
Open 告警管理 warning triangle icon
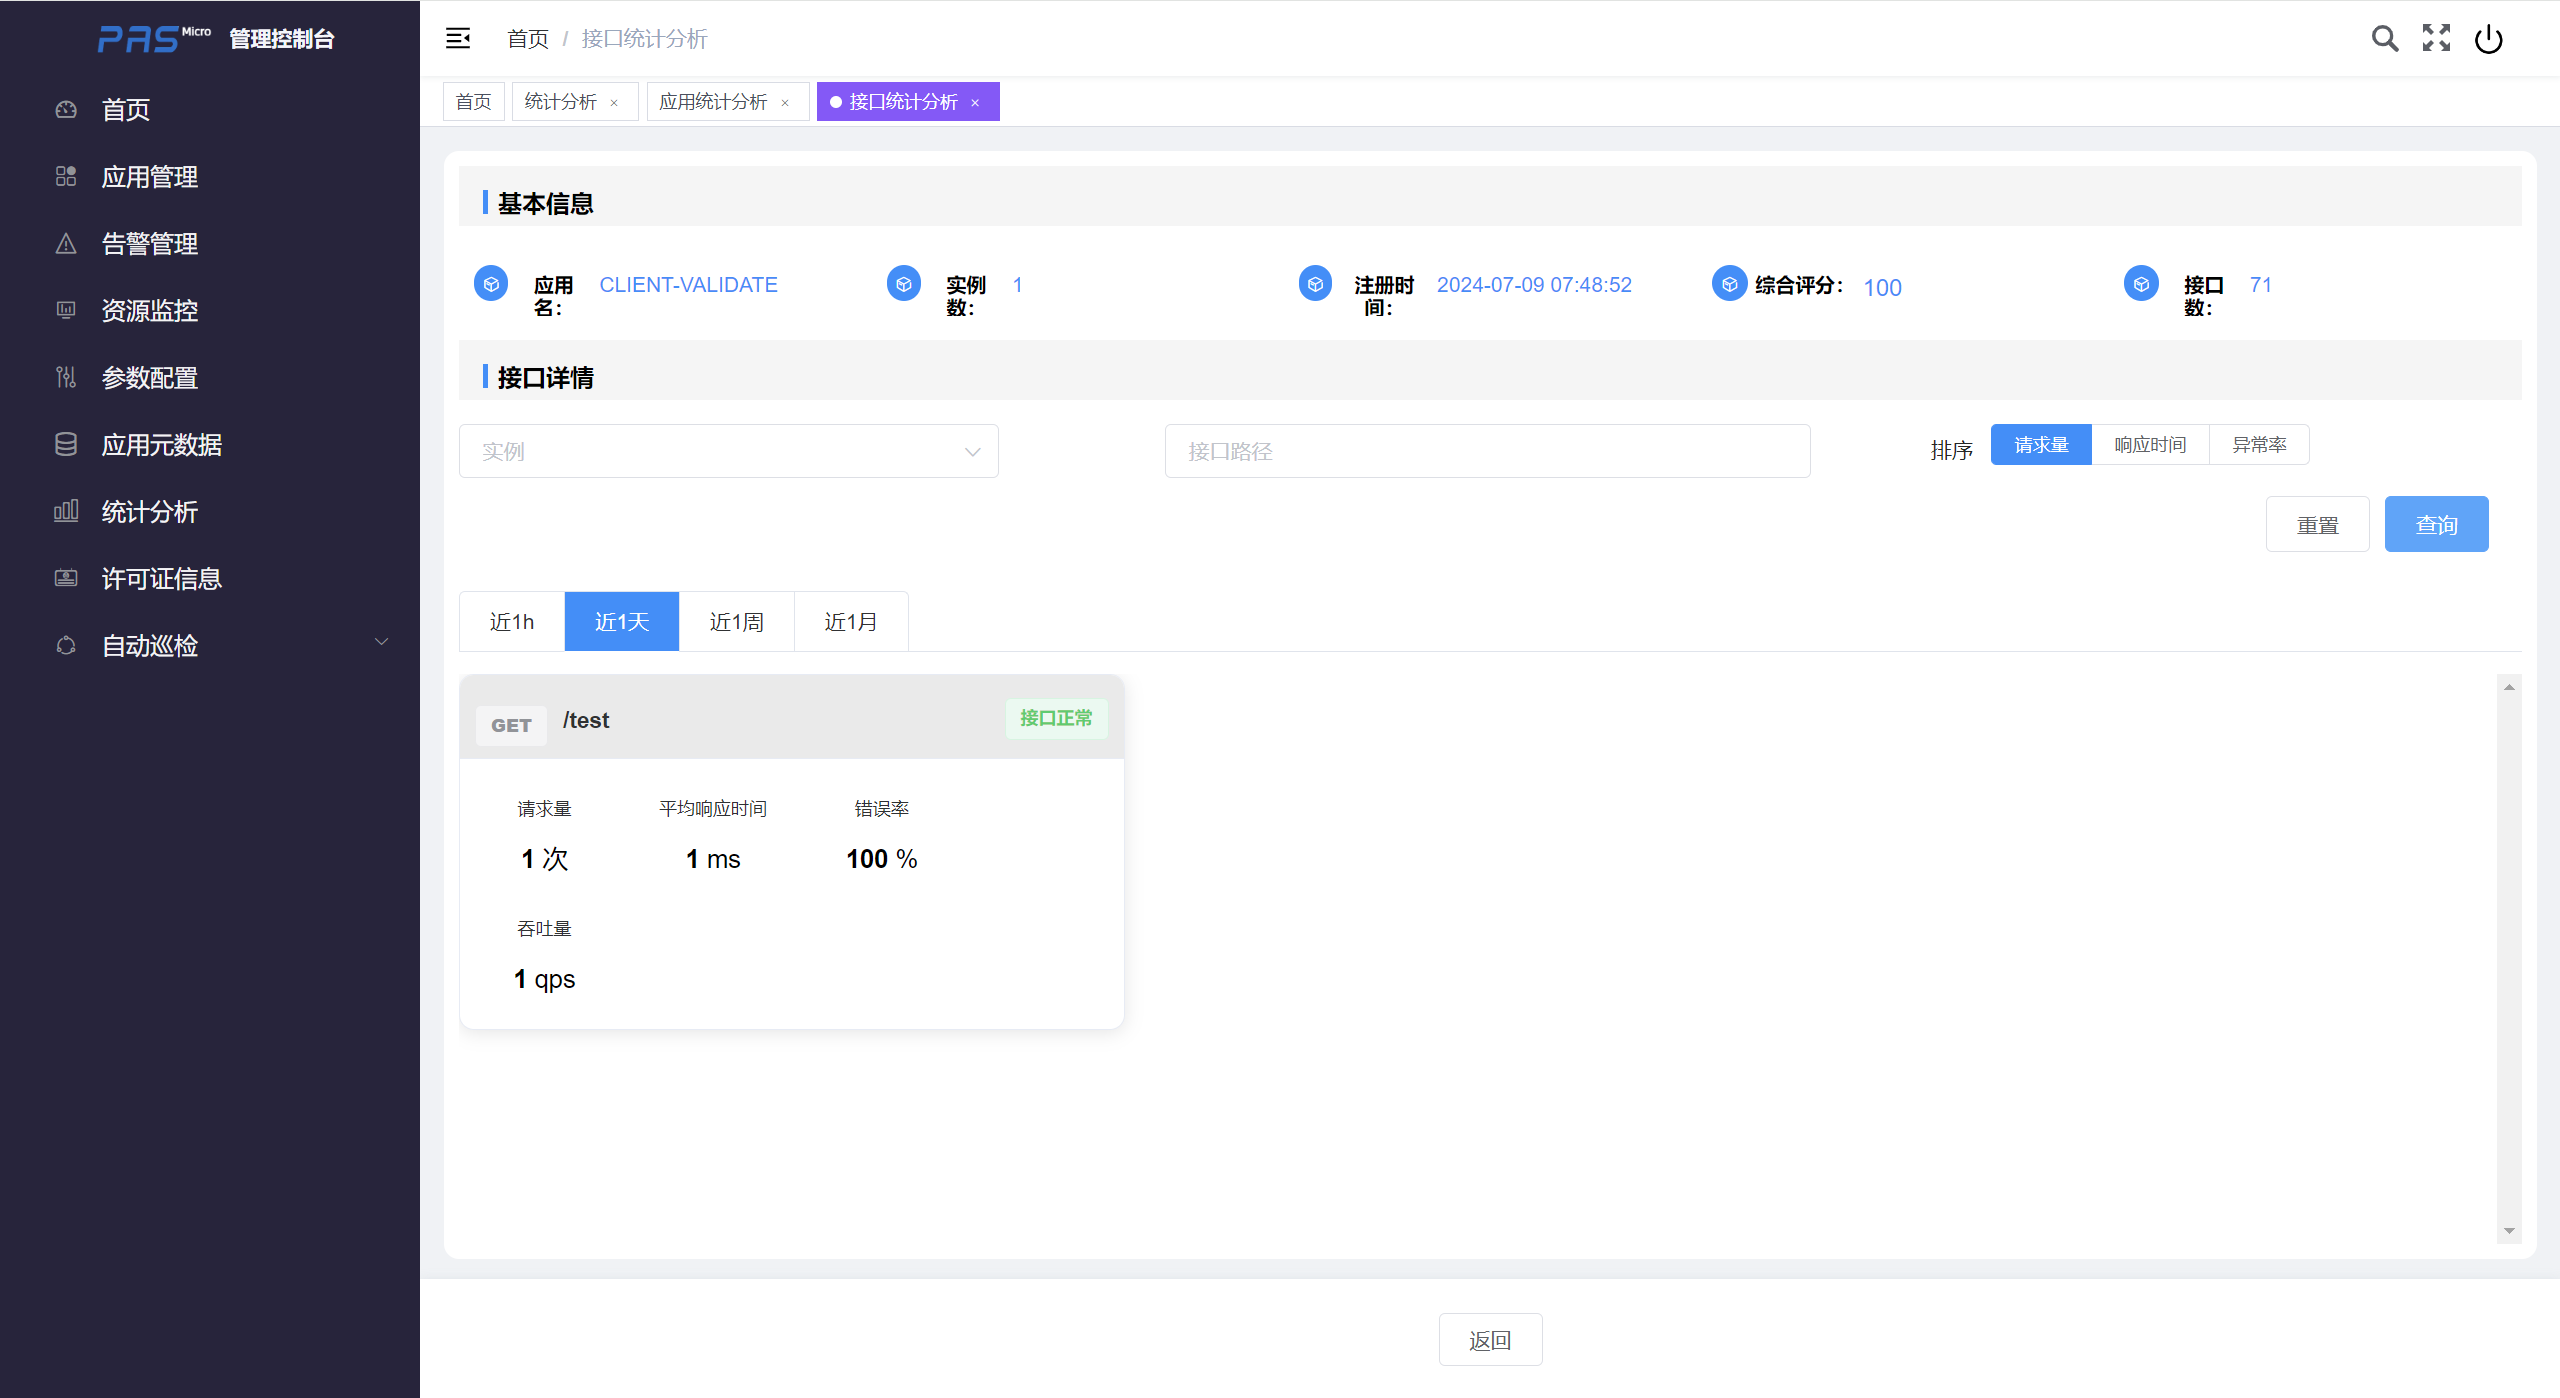[x=66, y=244]
